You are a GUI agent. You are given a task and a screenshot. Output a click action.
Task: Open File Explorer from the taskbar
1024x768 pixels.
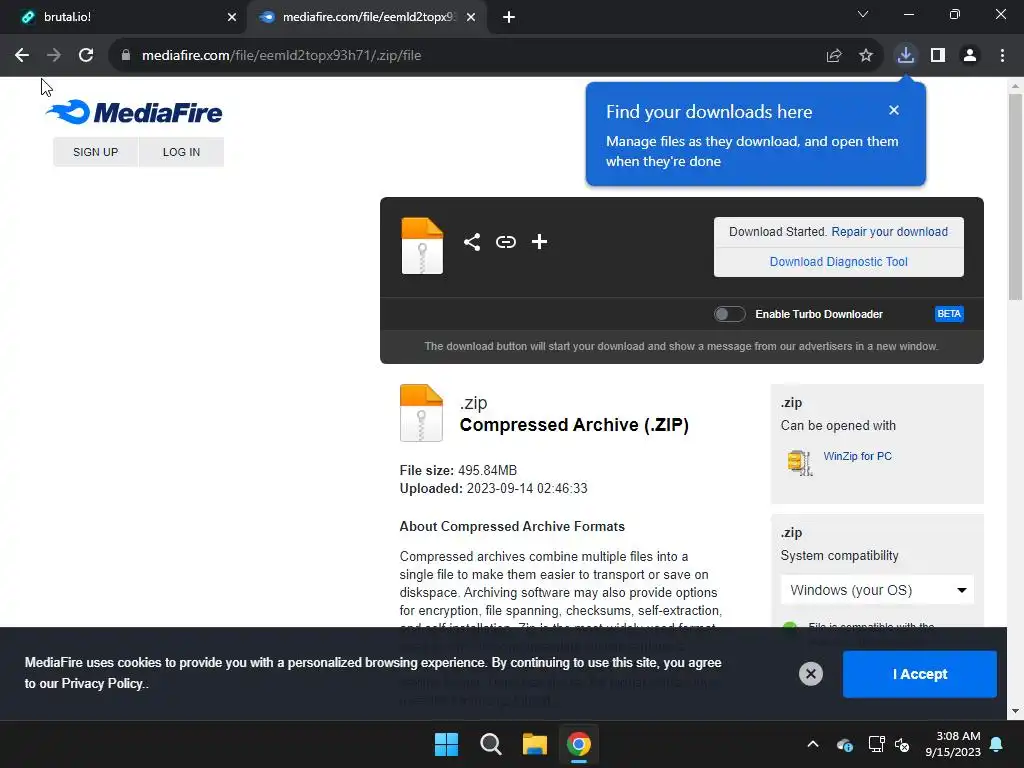coord(535,744)
